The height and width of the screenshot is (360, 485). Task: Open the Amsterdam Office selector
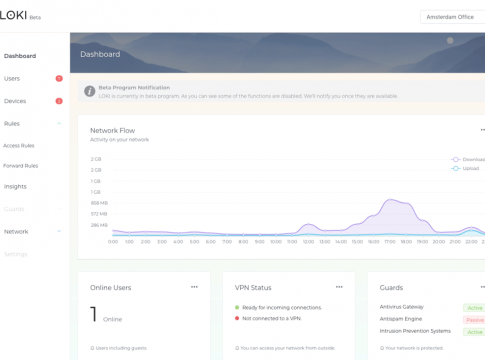point(452,17)
